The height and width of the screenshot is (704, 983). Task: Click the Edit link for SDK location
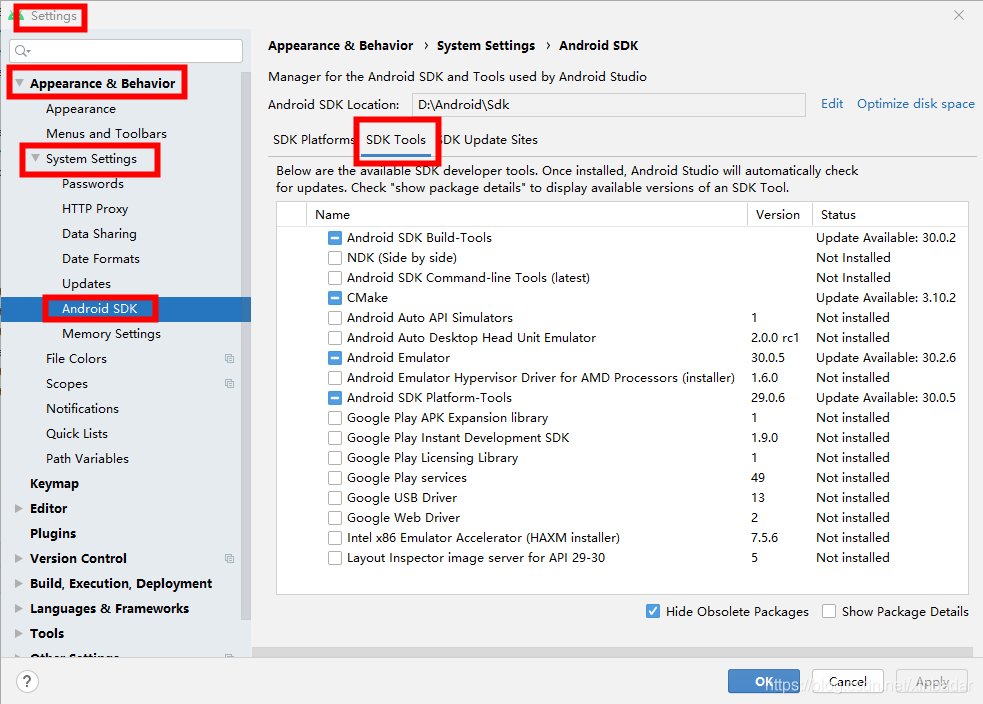[832, 104]
